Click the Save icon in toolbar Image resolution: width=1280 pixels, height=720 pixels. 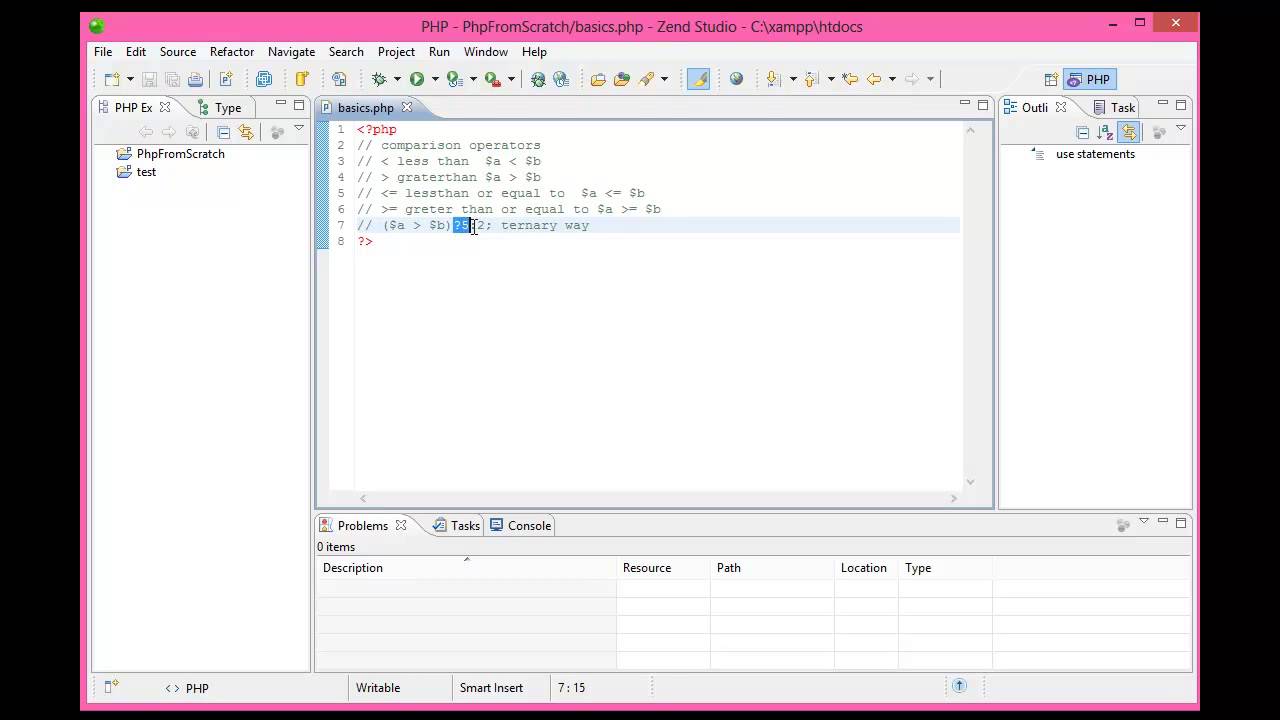tap(149, 79)
